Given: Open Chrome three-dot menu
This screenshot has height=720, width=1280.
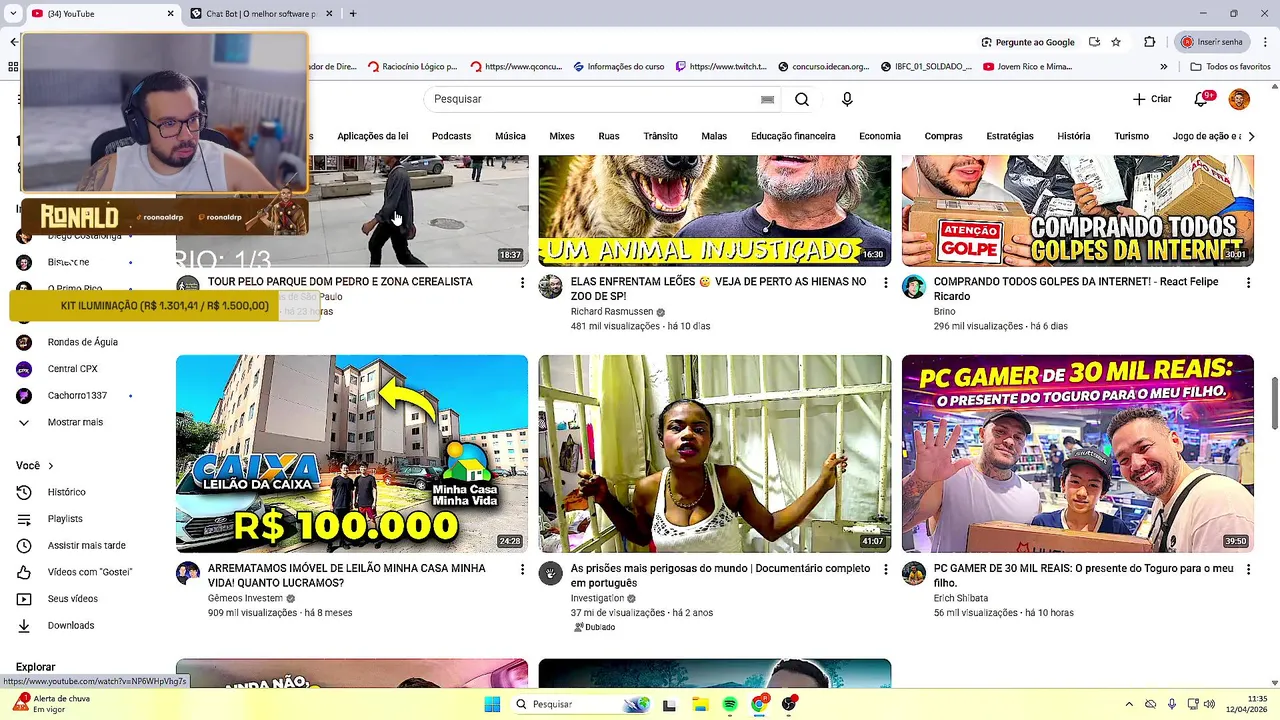Looking at the screenshot, I should point(1263,42).
